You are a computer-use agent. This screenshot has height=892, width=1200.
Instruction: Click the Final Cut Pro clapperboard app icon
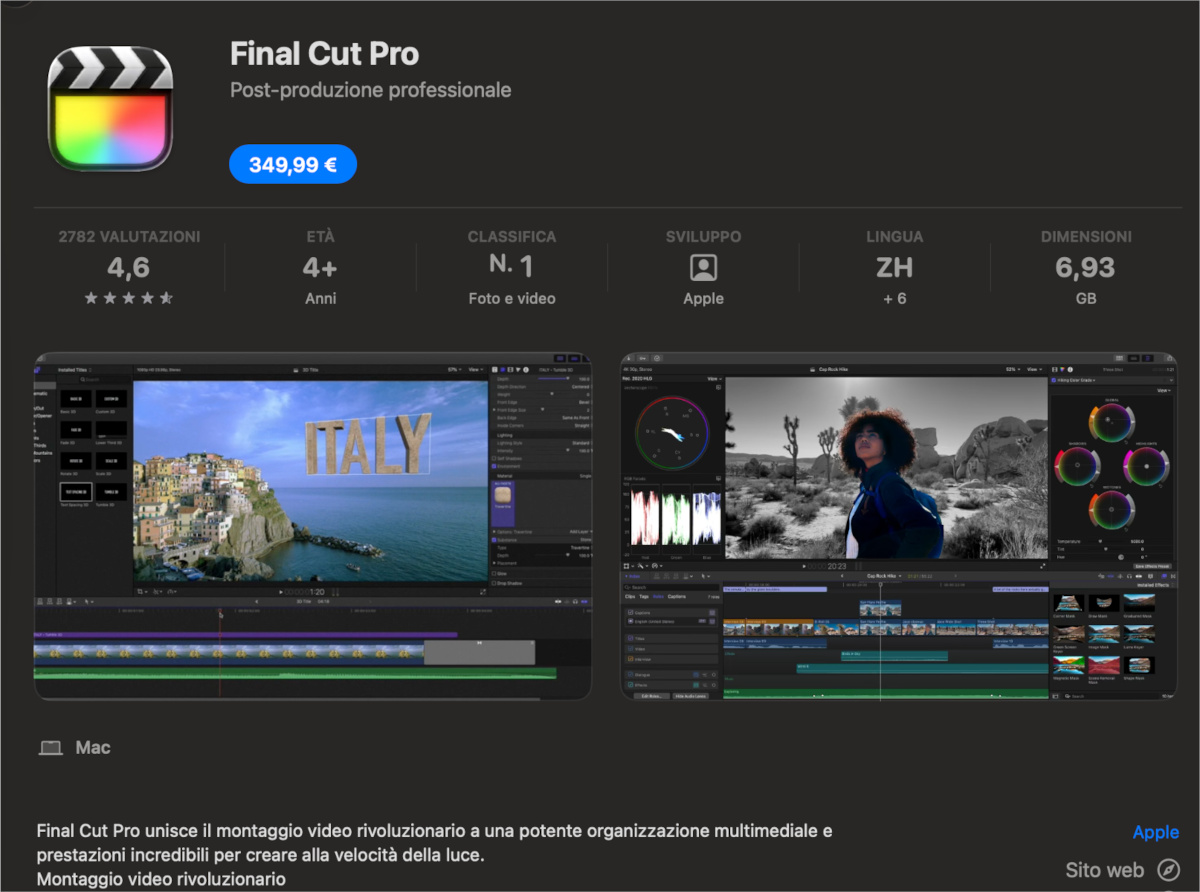pyautogui.click(x=110, y=108)
